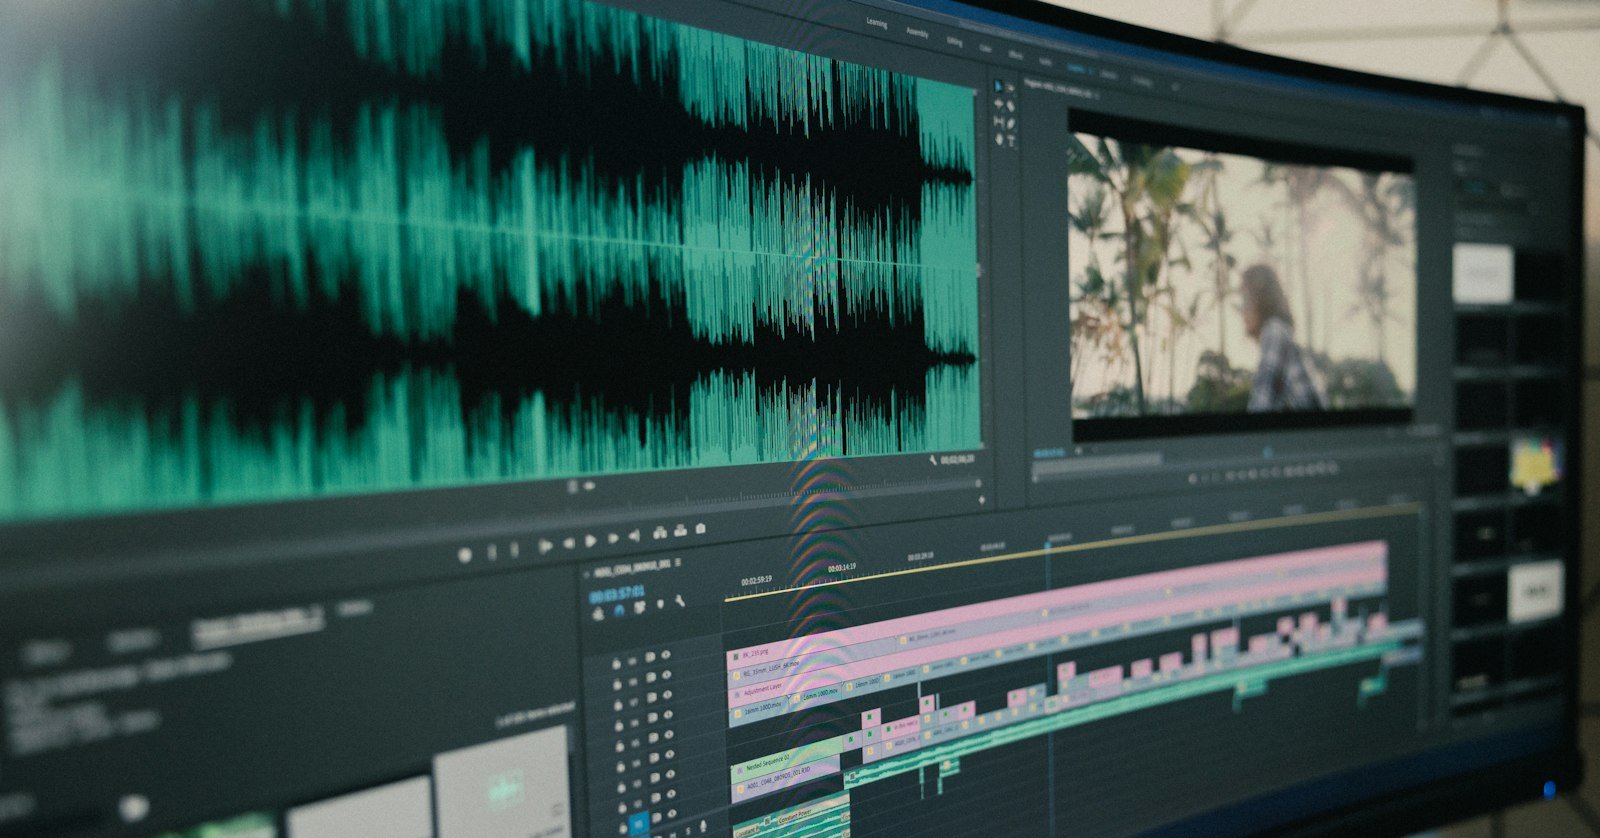Open the workspace overflow menu
Image resolution: width=1600 pixels, height=838 pixels.
click(1175, 86)
